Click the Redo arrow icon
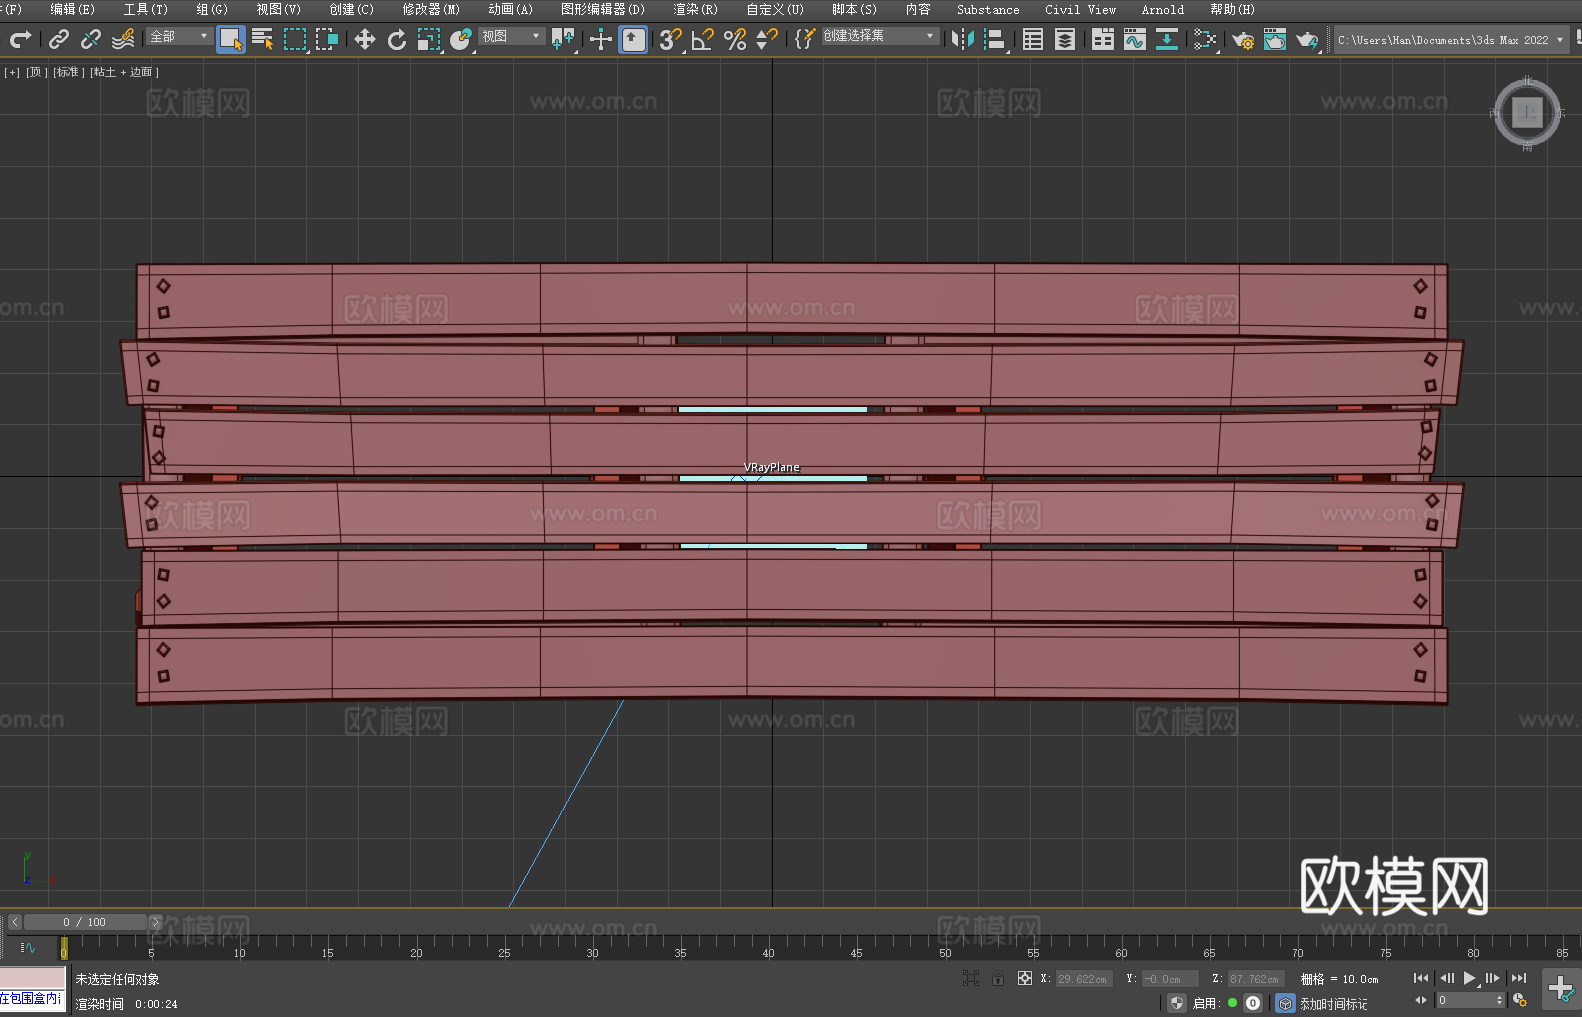Viewport: 1582px width, 1017px height. pyautogui.click(x=20, y=39)
